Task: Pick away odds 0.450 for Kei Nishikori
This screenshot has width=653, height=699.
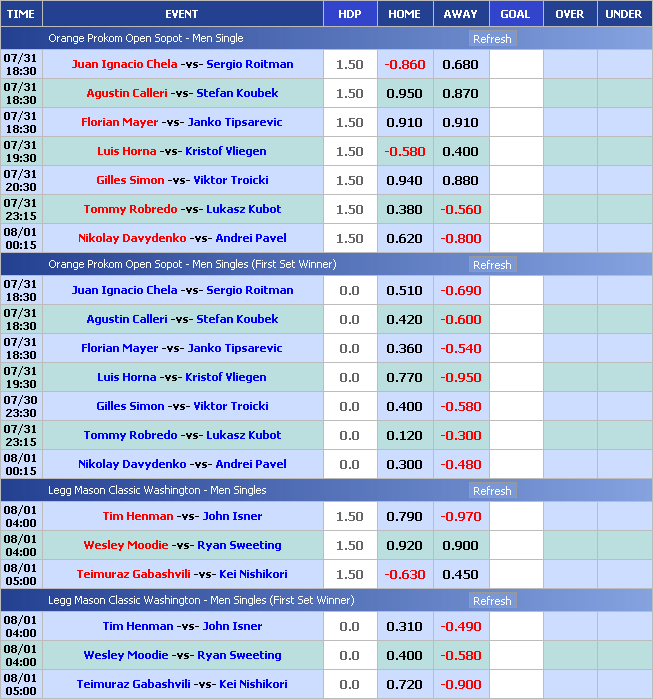Action: point(460,574)
